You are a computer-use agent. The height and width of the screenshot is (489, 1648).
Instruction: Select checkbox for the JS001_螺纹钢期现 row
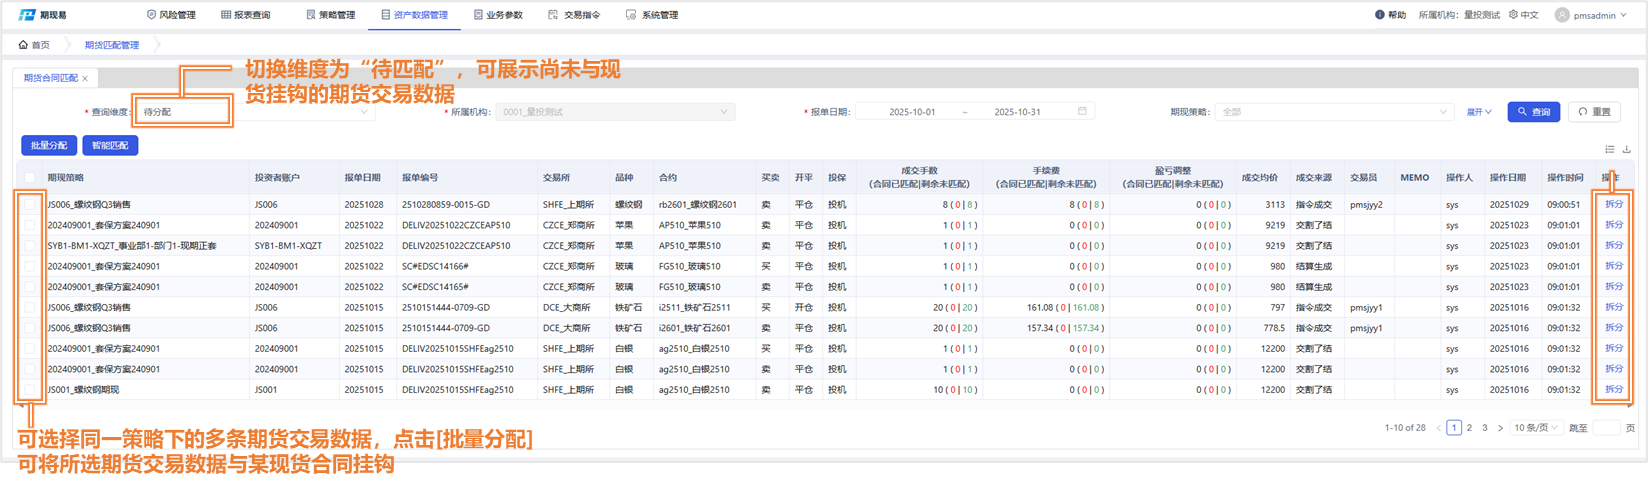click(30, 390)
